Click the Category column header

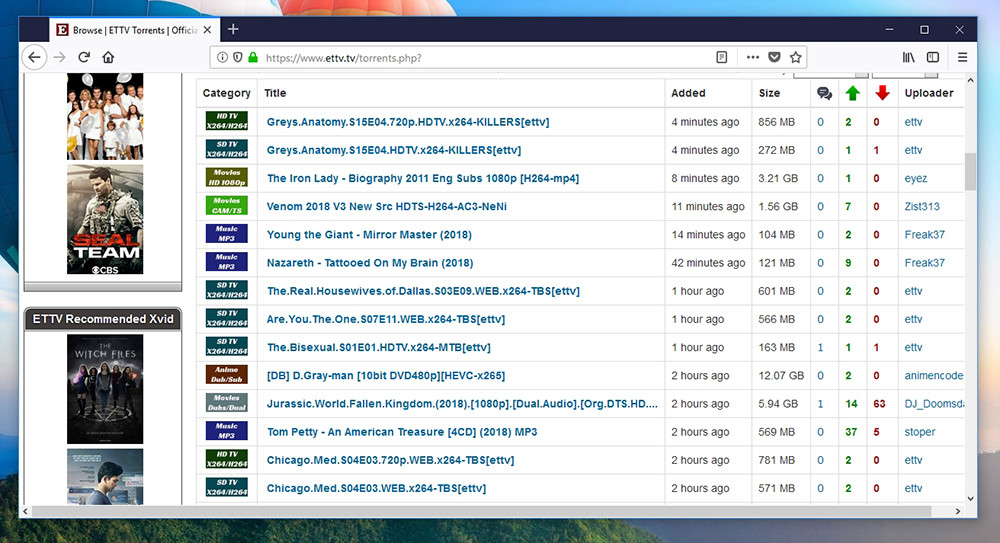click(226, 93)
